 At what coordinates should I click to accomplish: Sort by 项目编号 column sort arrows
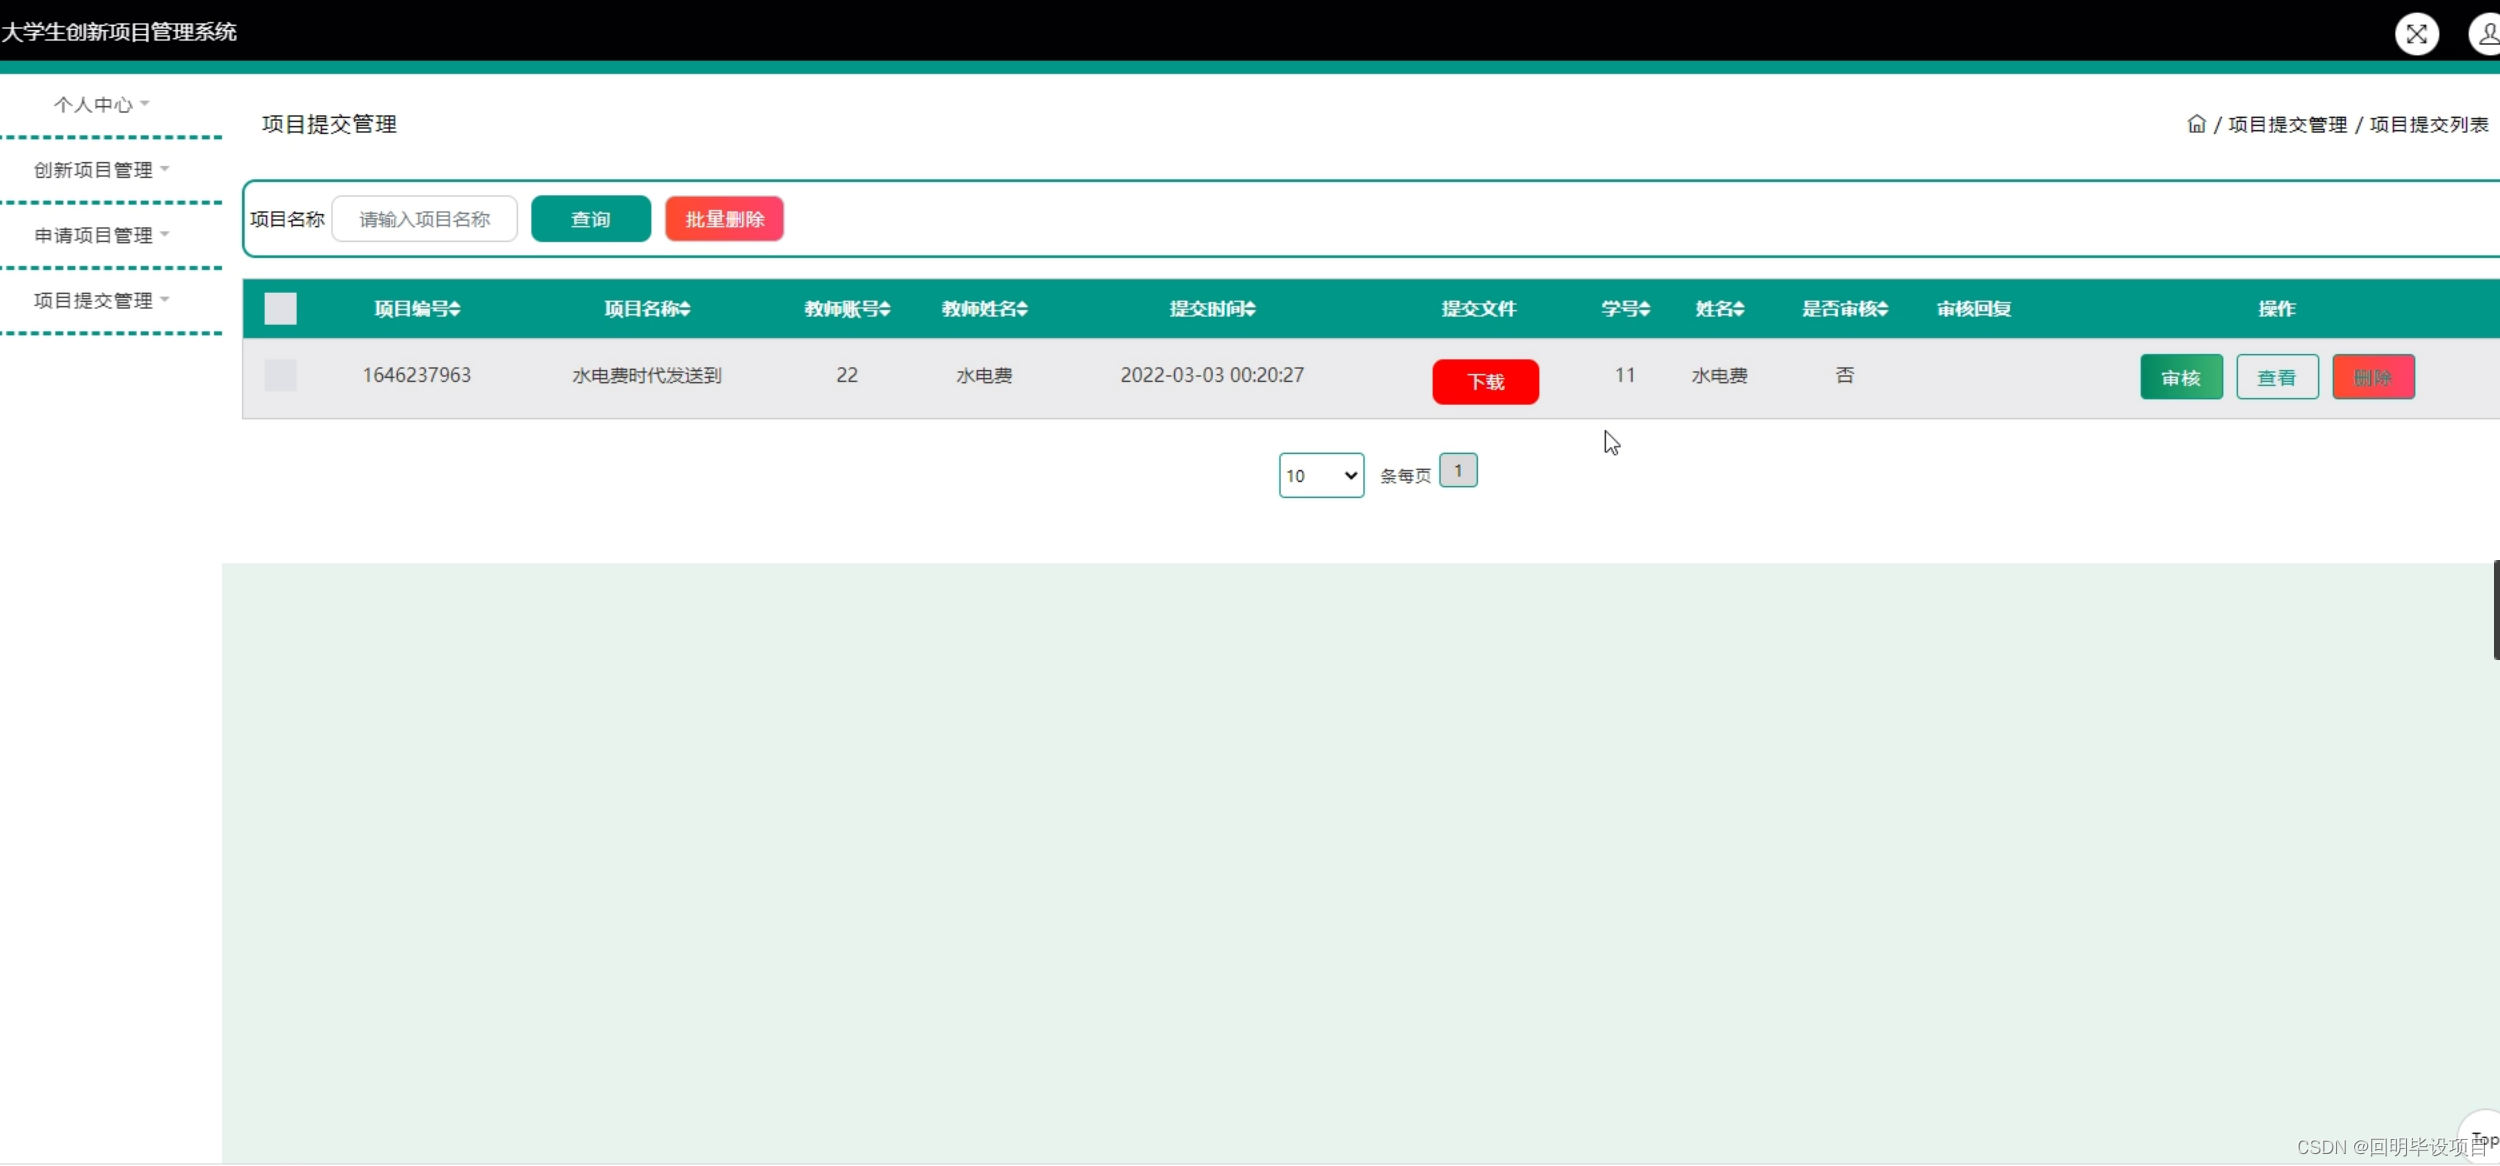tap(455, 309)
